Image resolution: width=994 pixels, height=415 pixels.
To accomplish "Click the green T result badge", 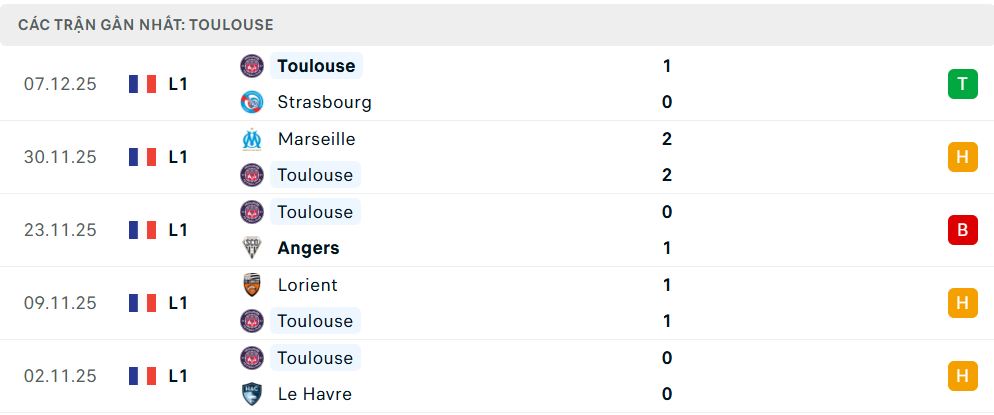I will pos(962,84).
